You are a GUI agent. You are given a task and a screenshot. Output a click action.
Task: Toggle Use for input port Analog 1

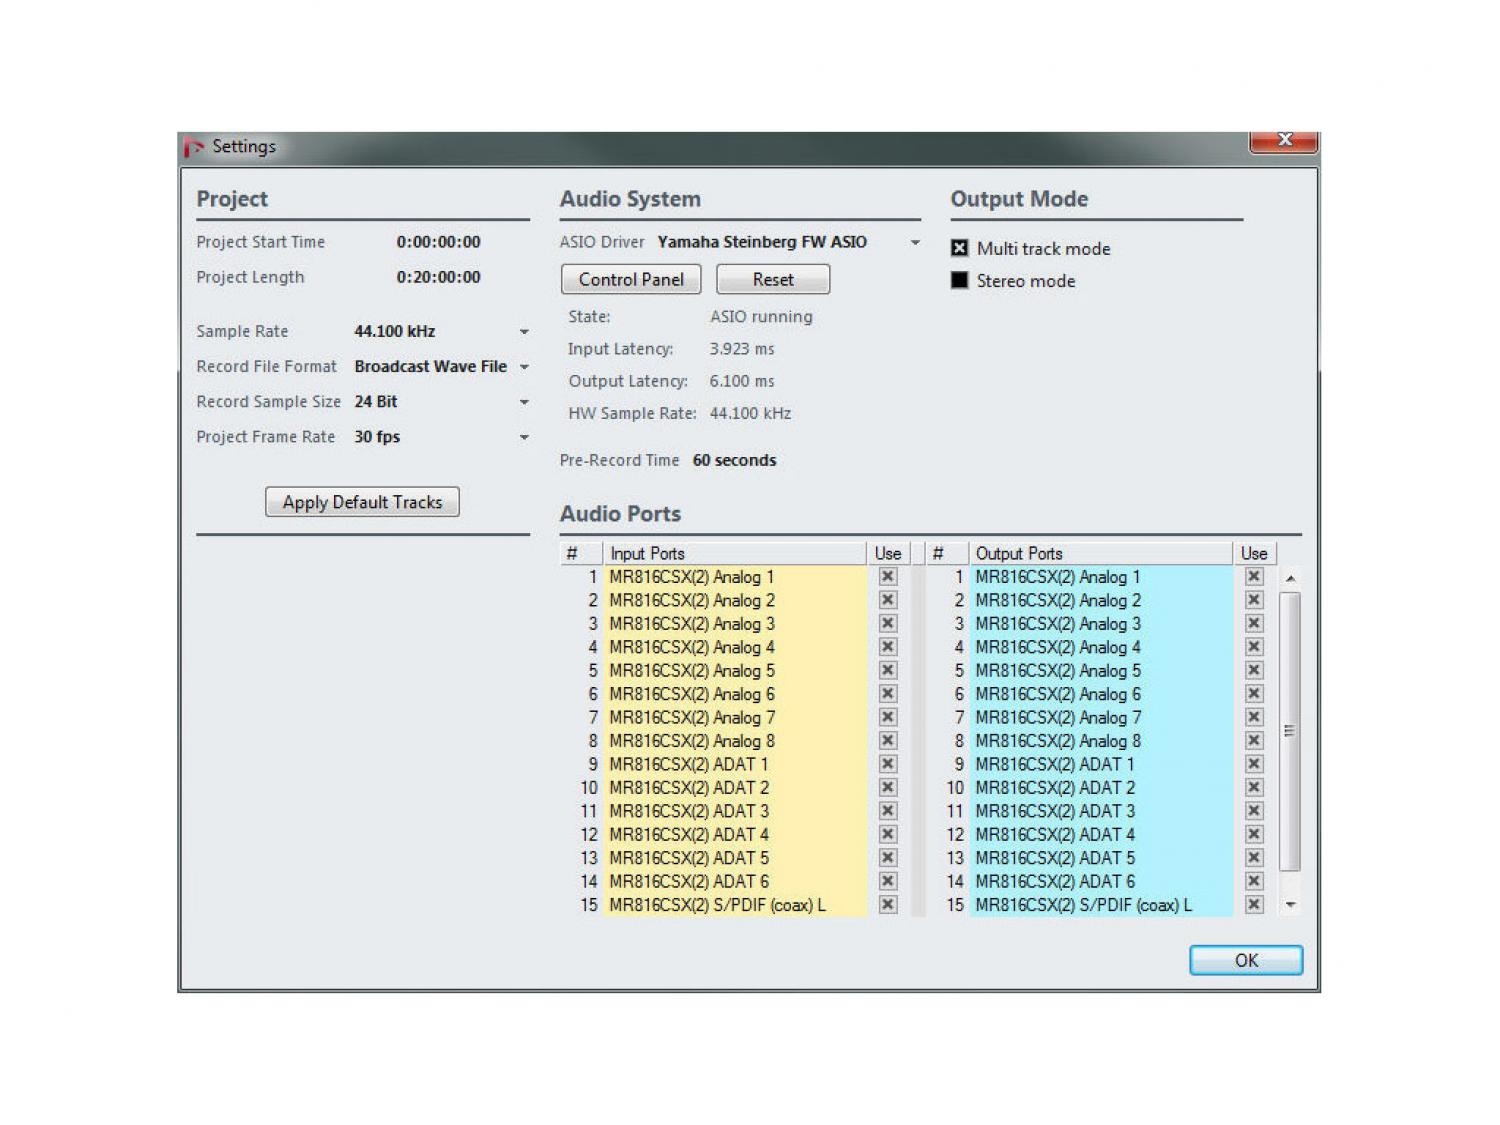[887, 577]
